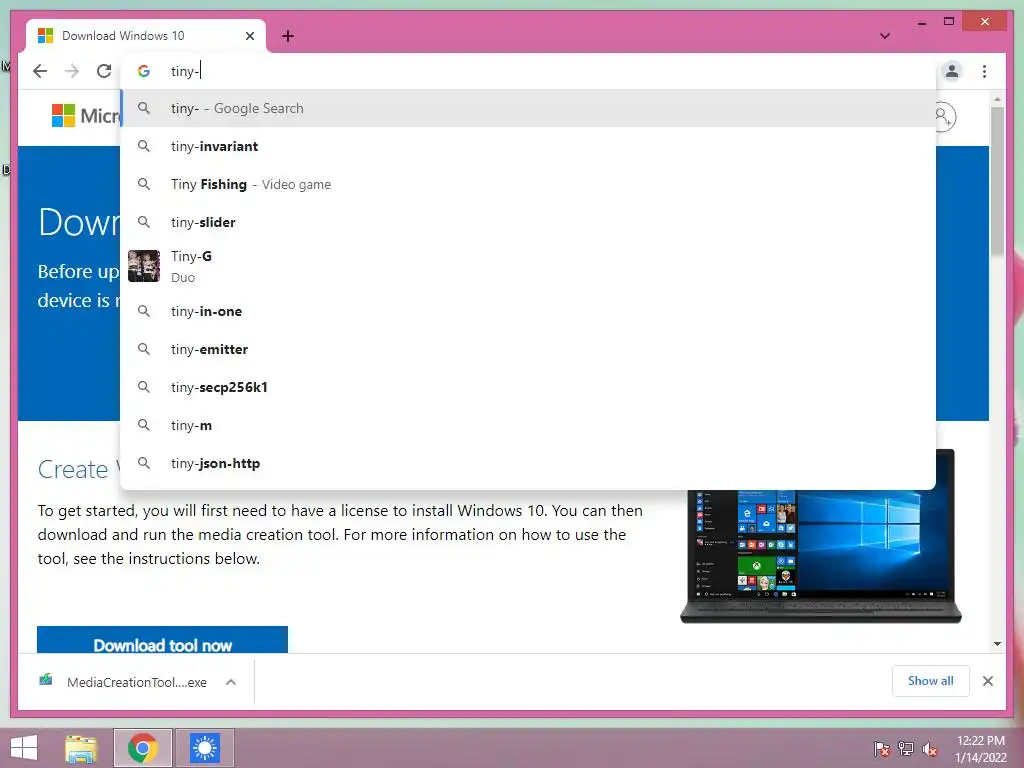Choose the Tiny Fishing video game suggestion
Viewport: 1024px width, 768px height.
pyautogui.click(x=528, y=184)
